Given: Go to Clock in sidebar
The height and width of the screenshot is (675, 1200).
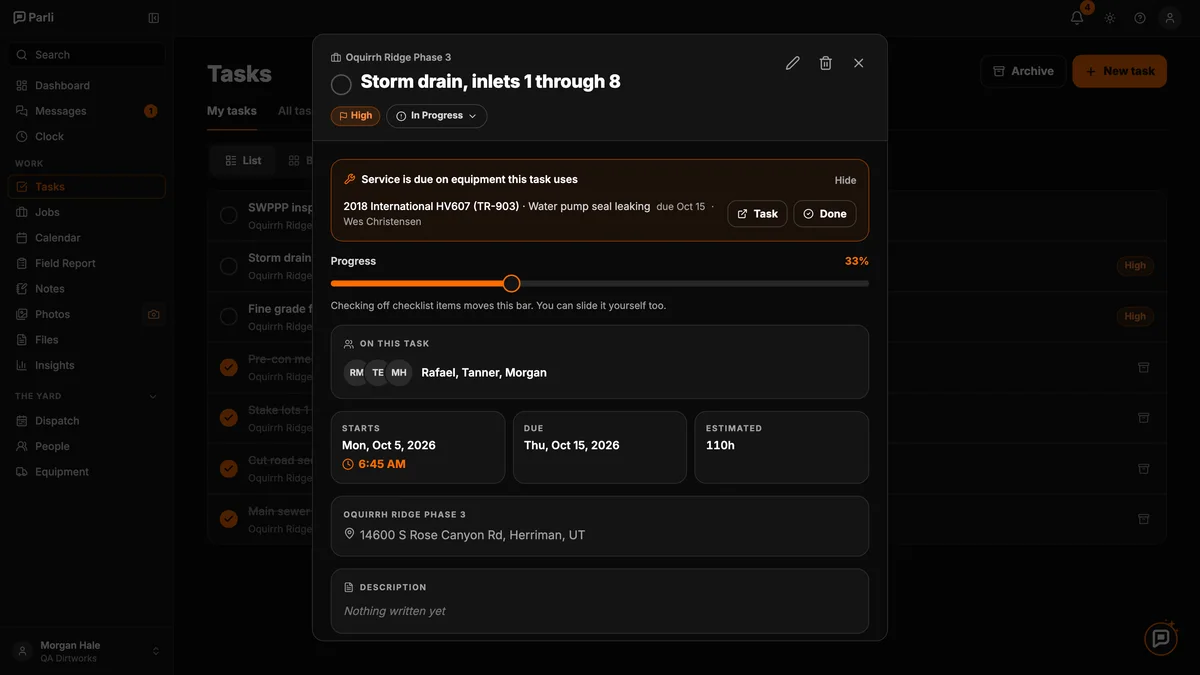Looking at the screenshot, I should [x=87, y=136].
